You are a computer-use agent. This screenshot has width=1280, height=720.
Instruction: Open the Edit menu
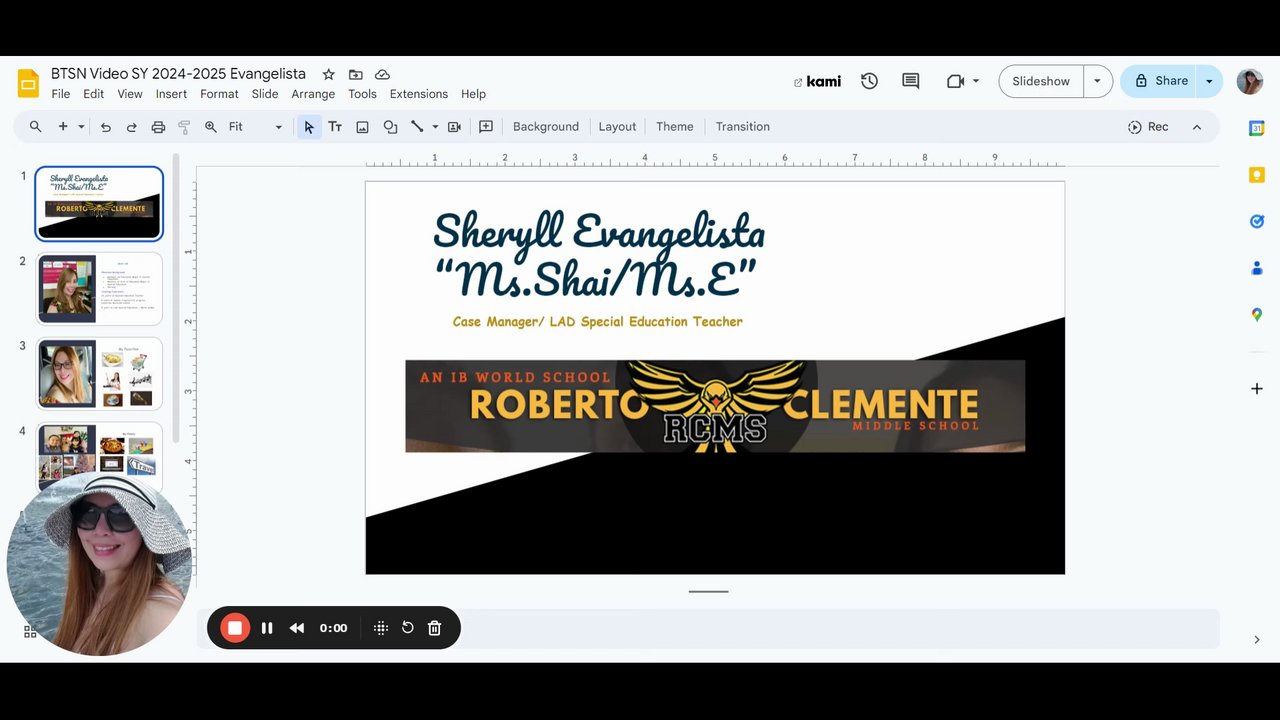[x=93, y=94]
